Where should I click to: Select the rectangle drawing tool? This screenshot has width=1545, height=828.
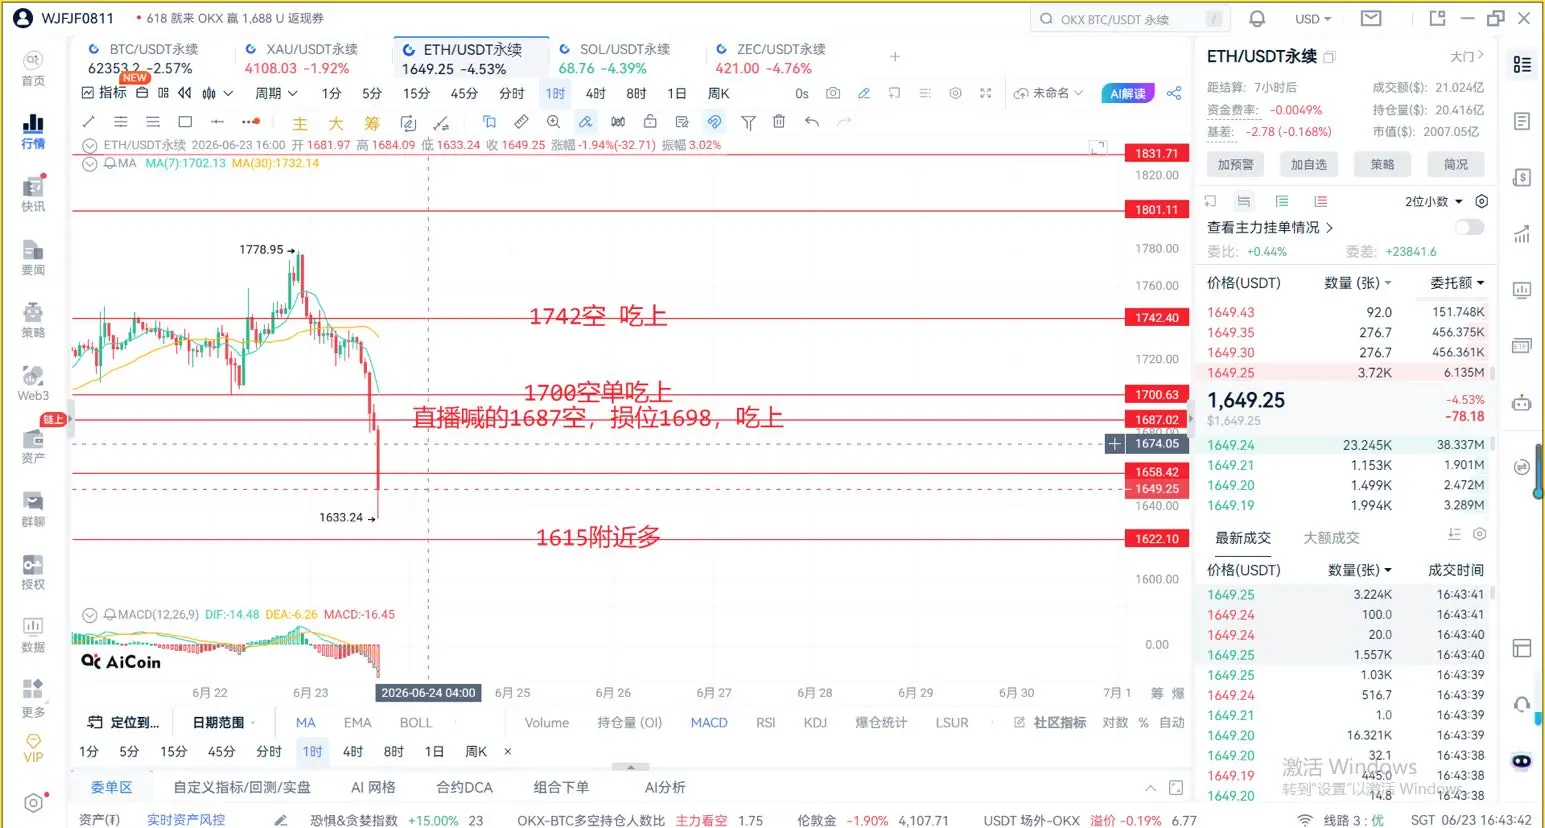click(x=185, y=122)
